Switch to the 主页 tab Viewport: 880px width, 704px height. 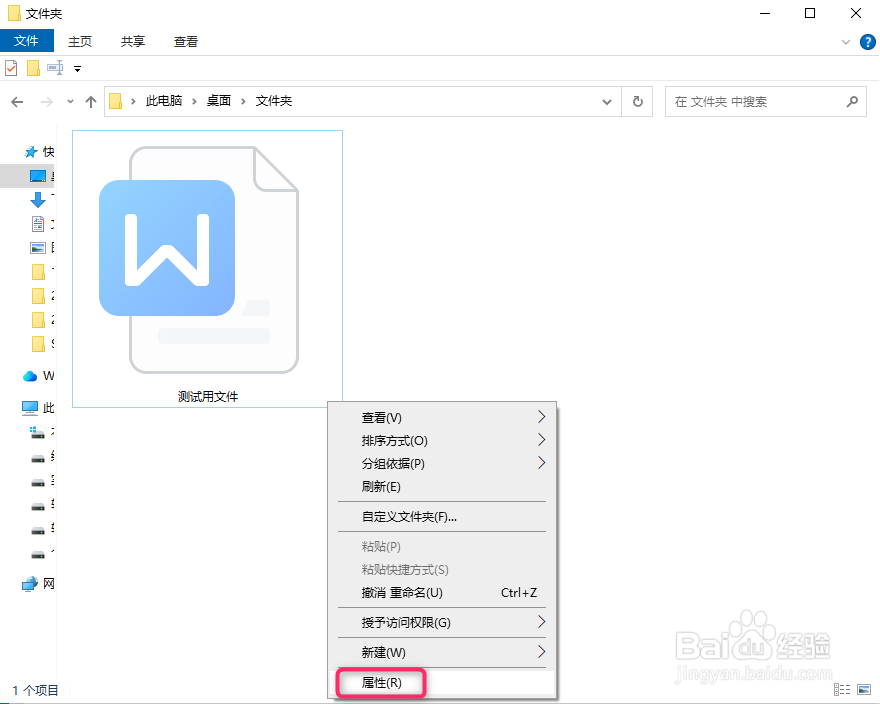(80, 41)
